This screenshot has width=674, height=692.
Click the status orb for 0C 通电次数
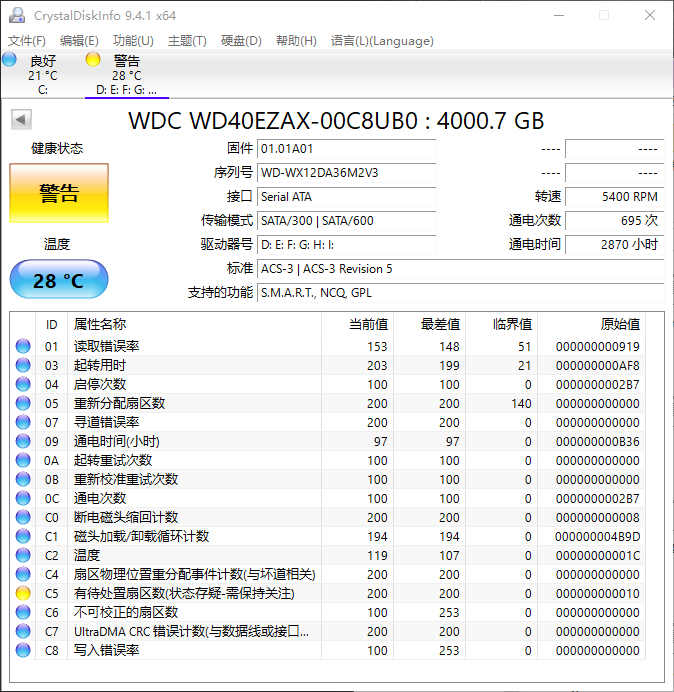pyautogui.click(x=23, y=498)
